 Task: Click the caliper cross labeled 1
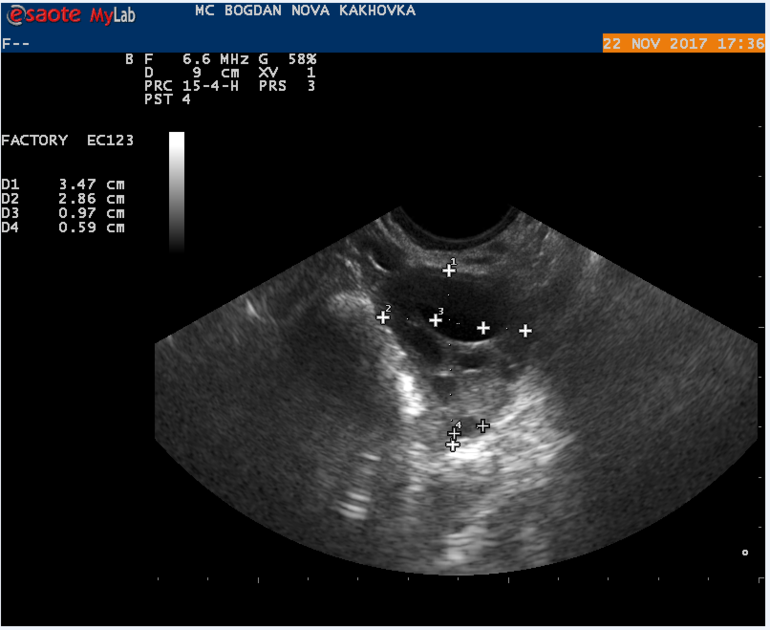tap(449, 271)
